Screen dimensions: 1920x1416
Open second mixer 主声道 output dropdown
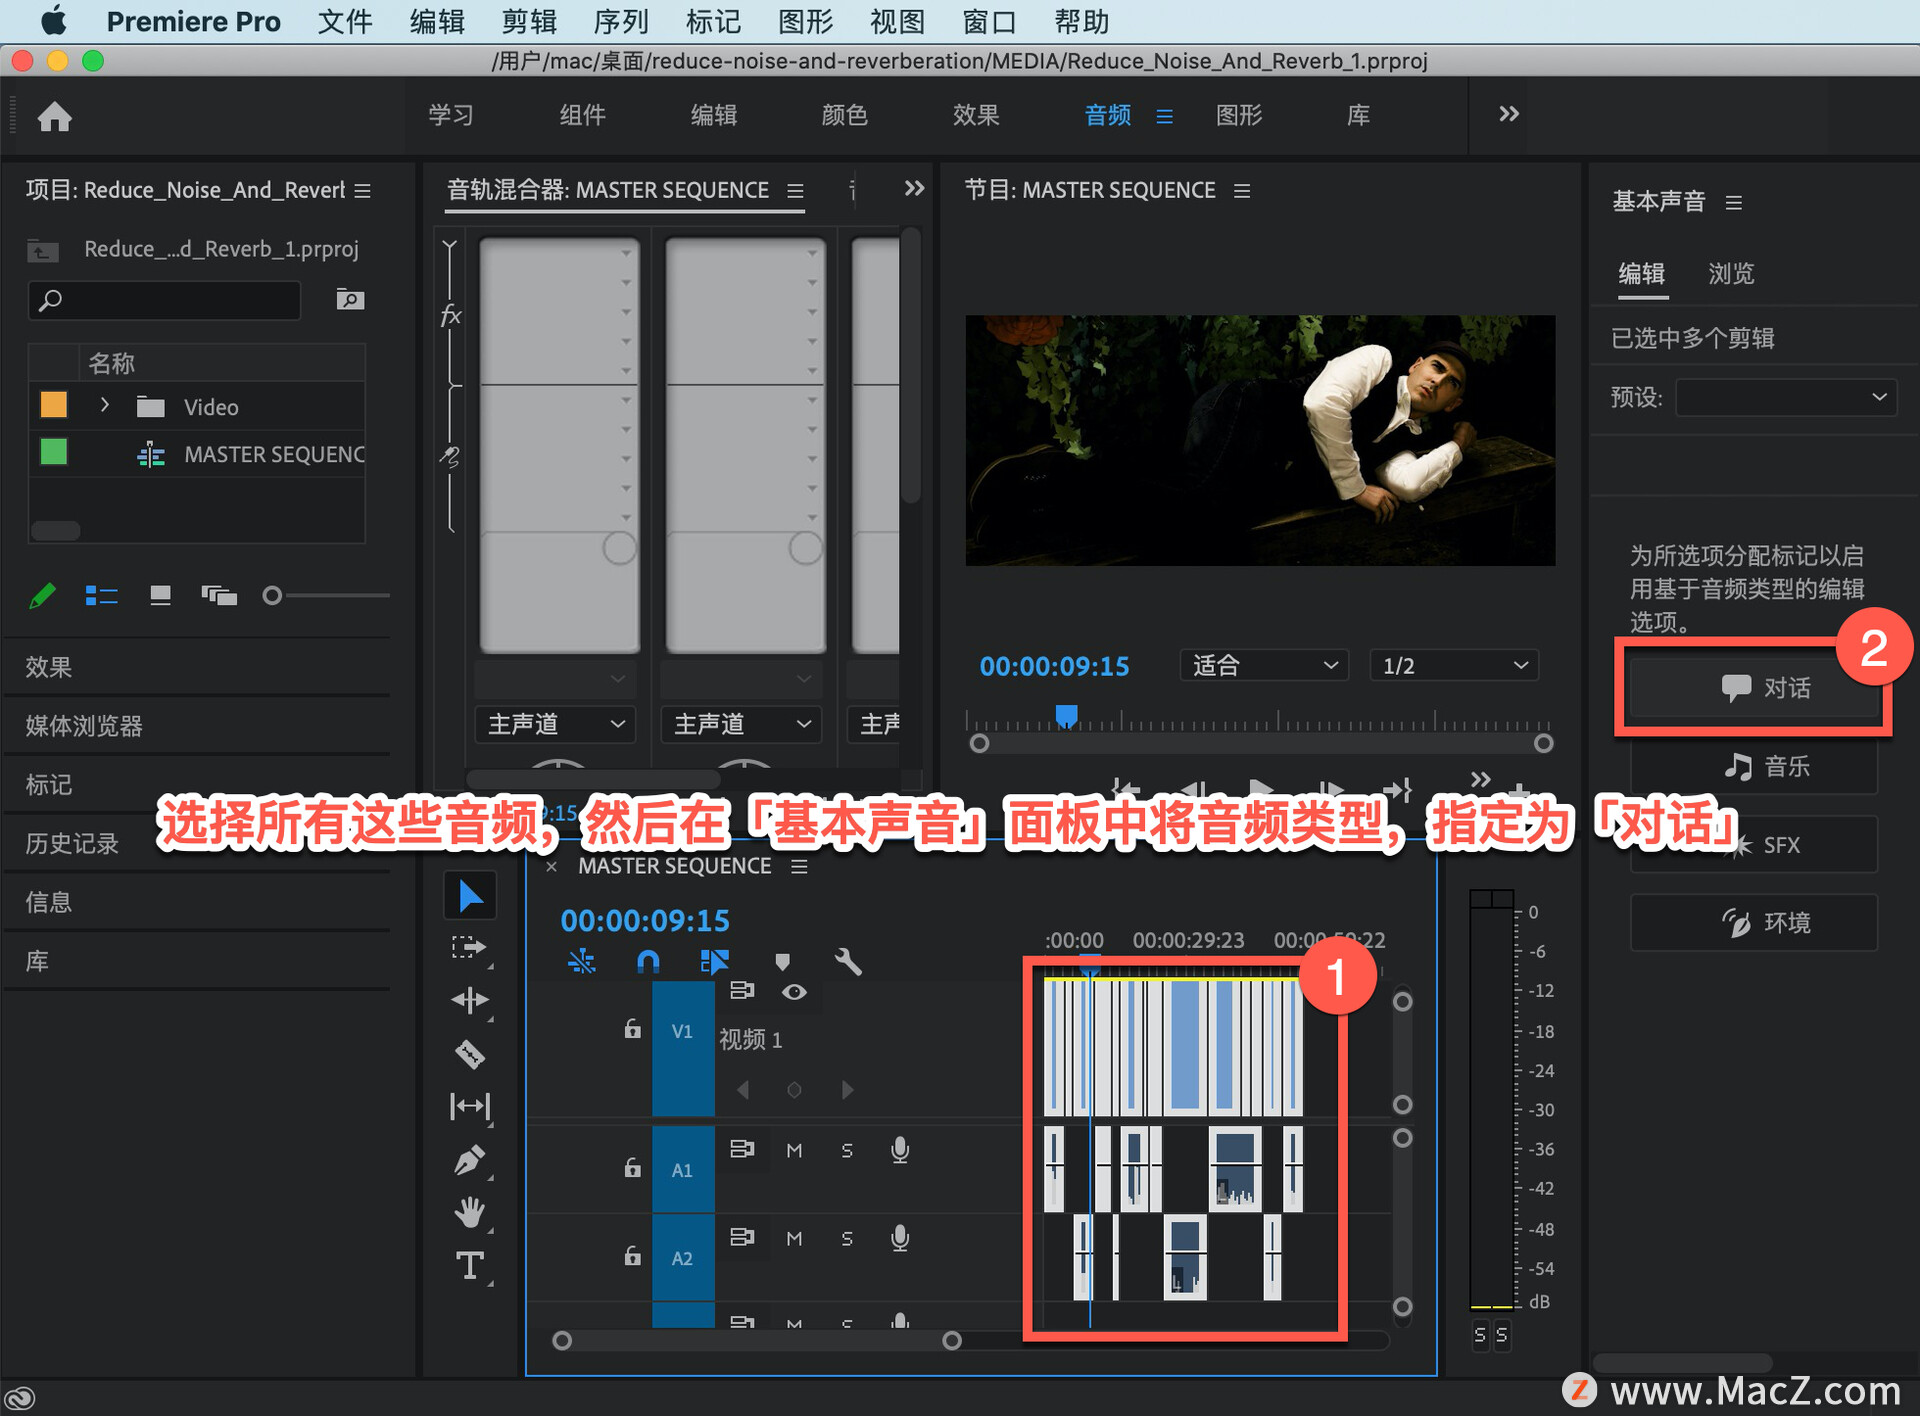pos(741,723)
